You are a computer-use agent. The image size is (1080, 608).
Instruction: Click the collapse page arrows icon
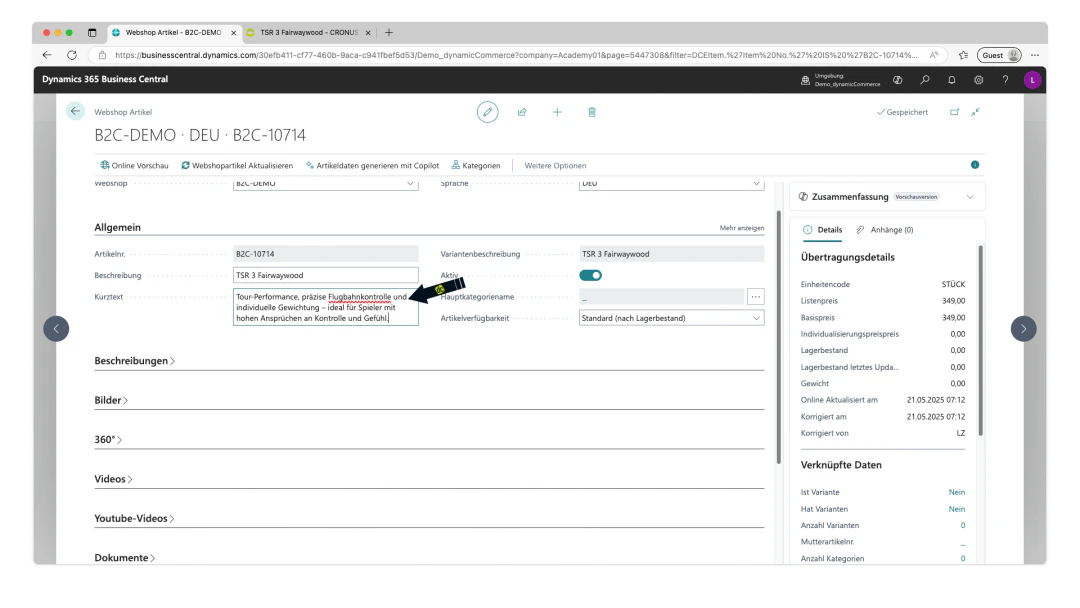pyautogui.click(x=975, y=112)
